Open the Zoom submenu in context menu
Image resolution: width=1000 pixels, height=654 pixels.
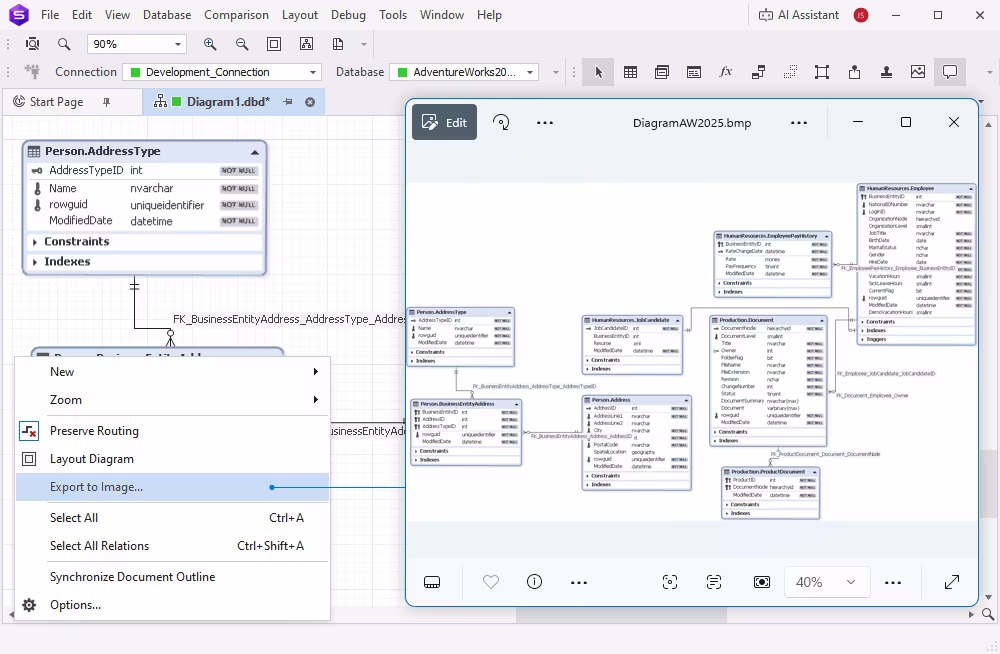coord(172,400)
